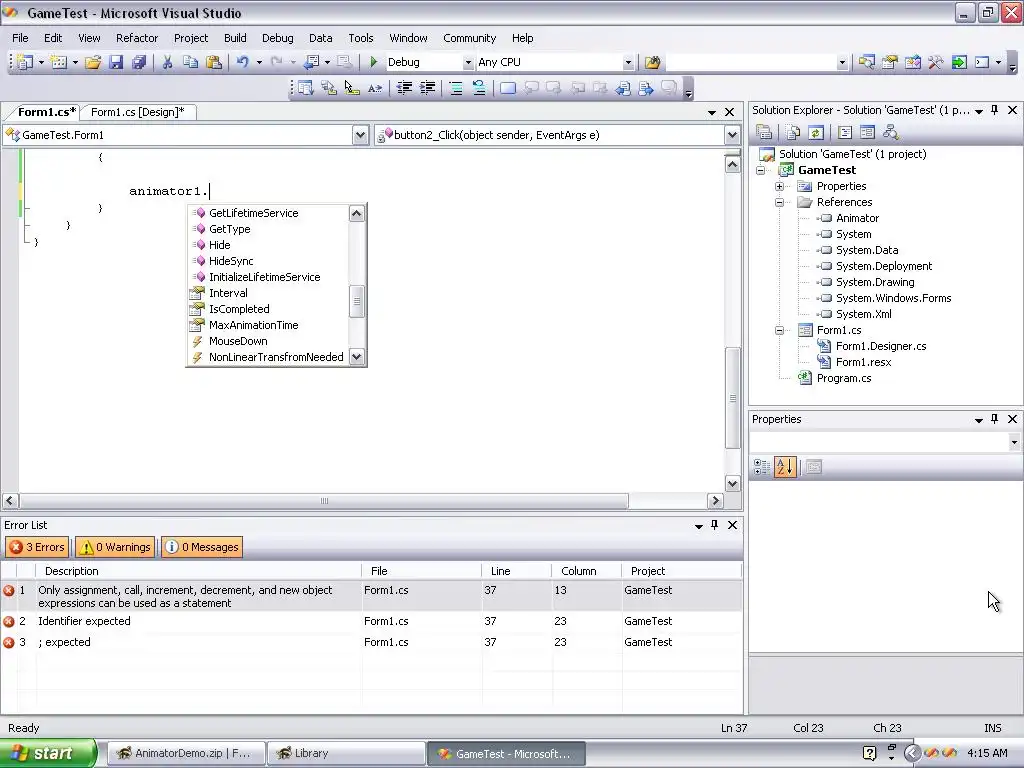
Task: Choose MaxAnimationTime from the IntelliSense list
Action: pos(253,325)
